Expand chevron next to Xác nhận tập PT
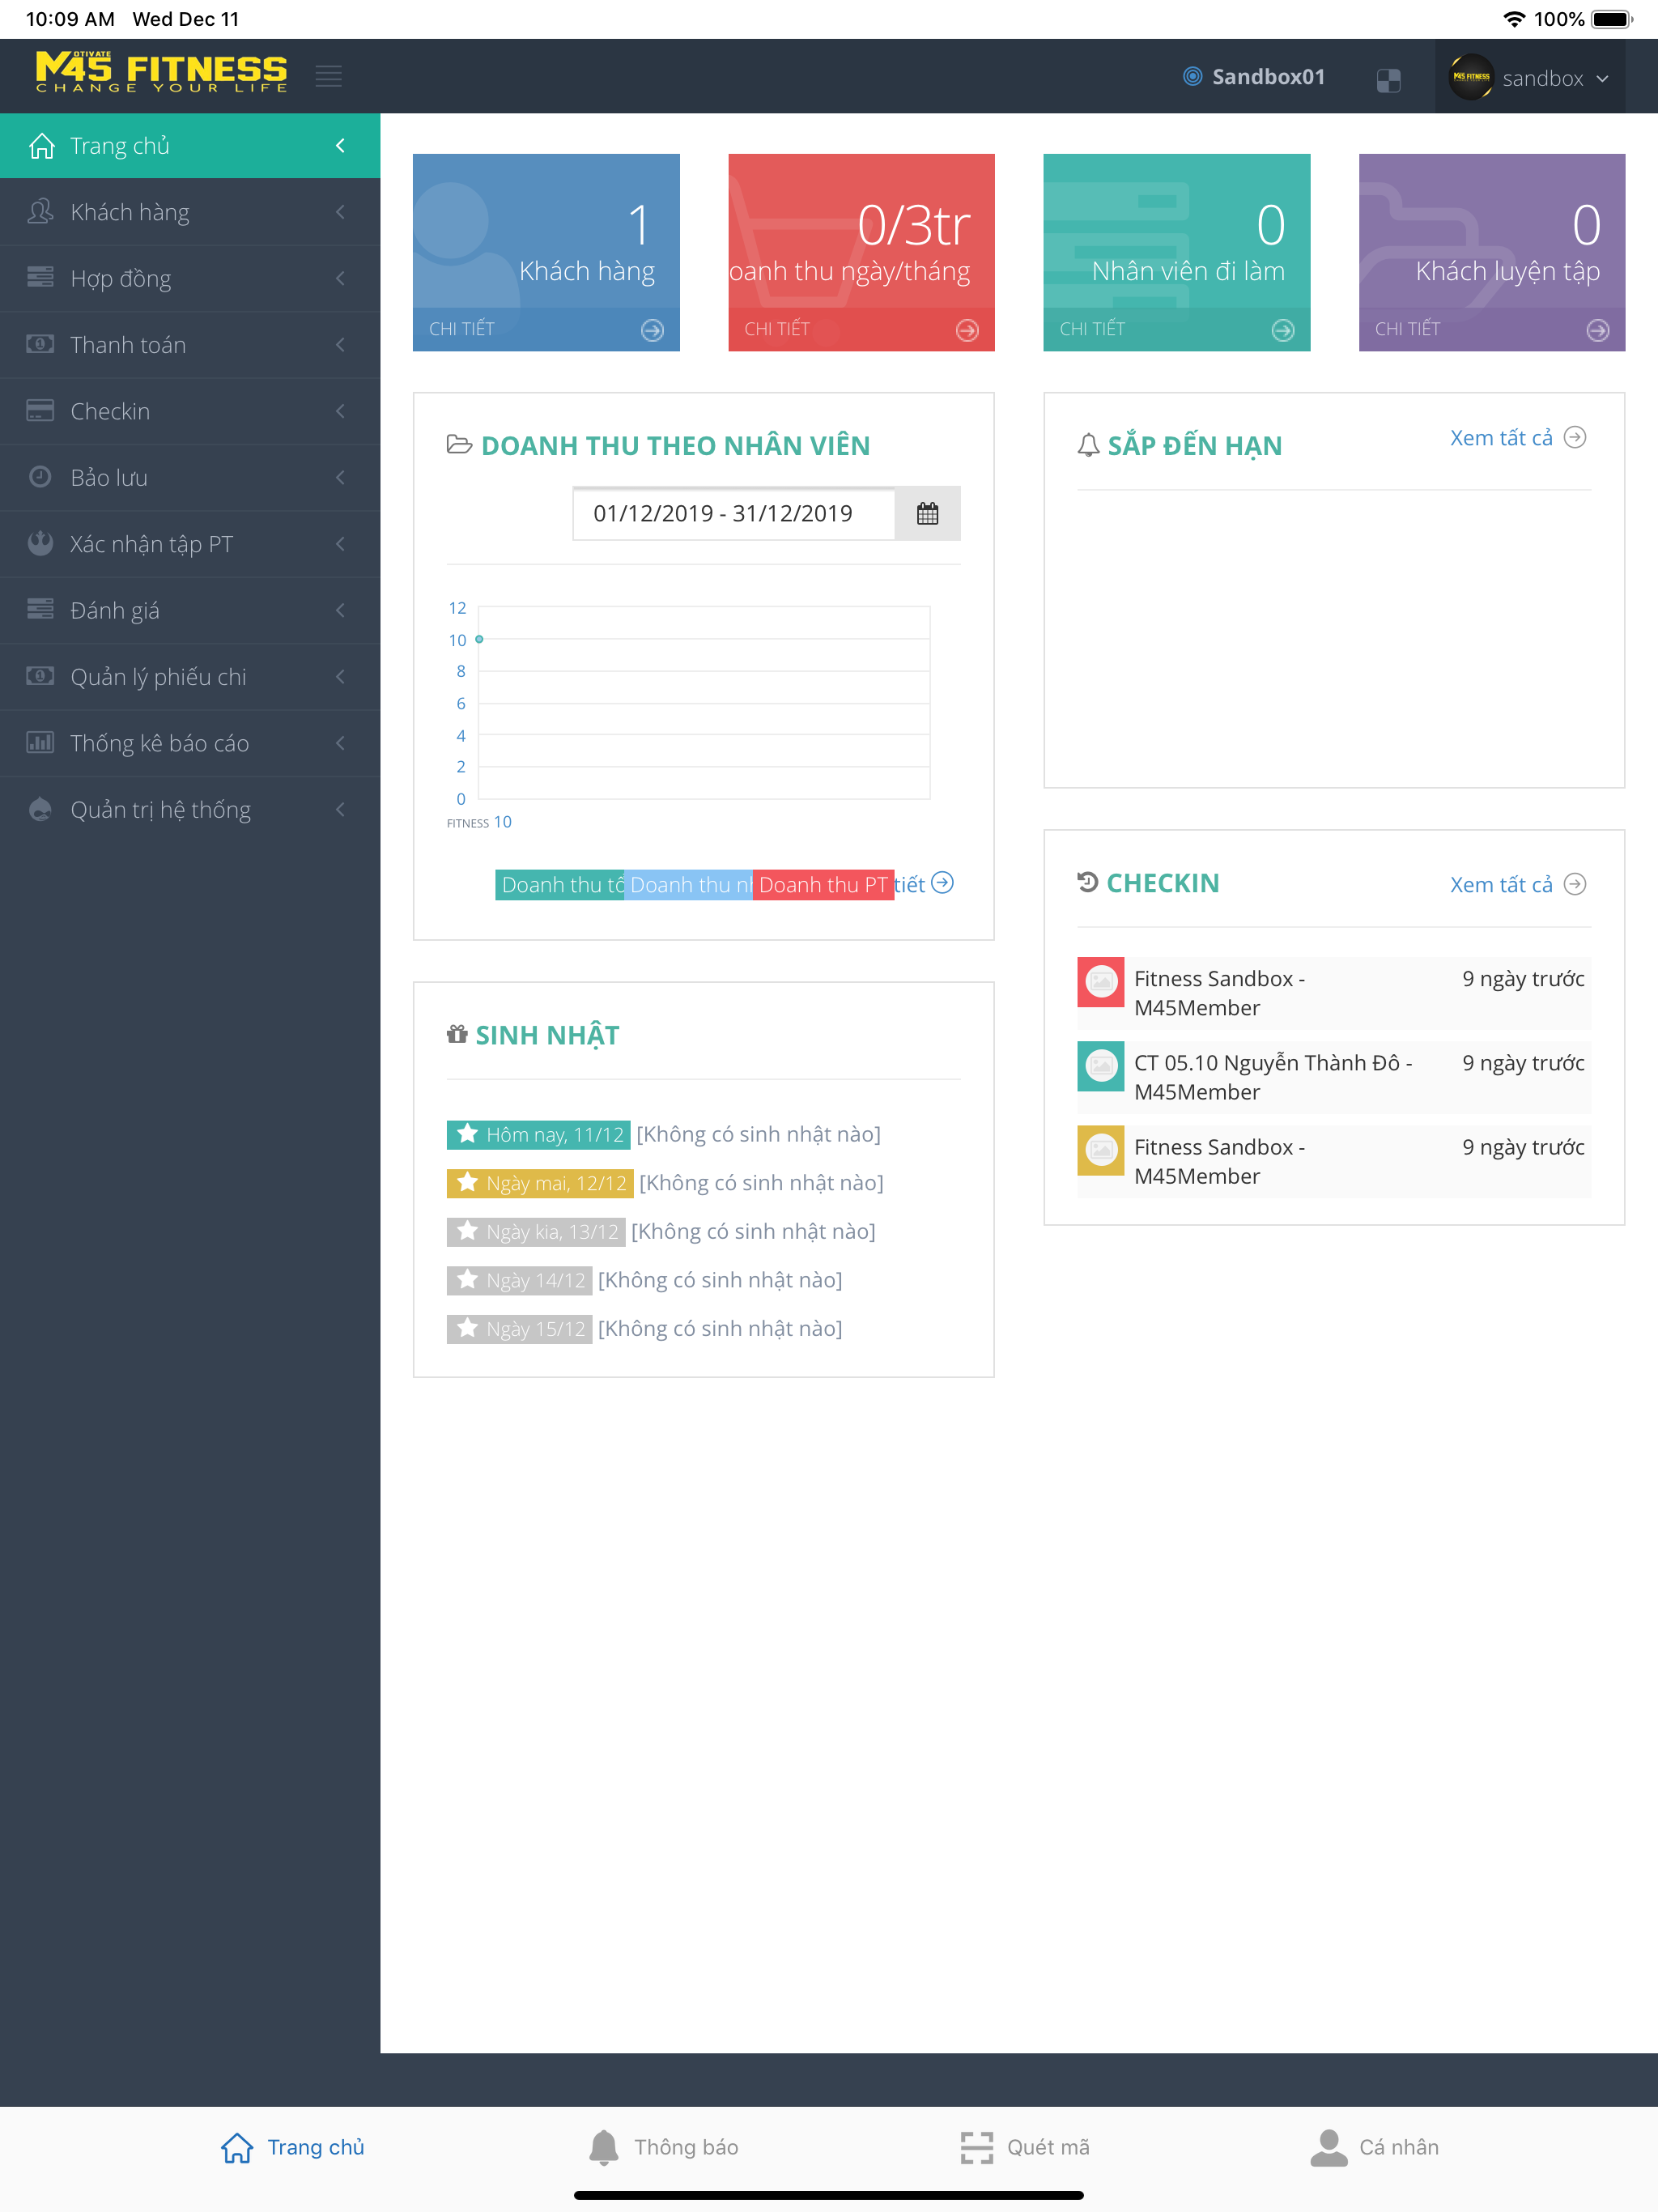Screen dimensions: 1658x2212 (x=340, y=544)
